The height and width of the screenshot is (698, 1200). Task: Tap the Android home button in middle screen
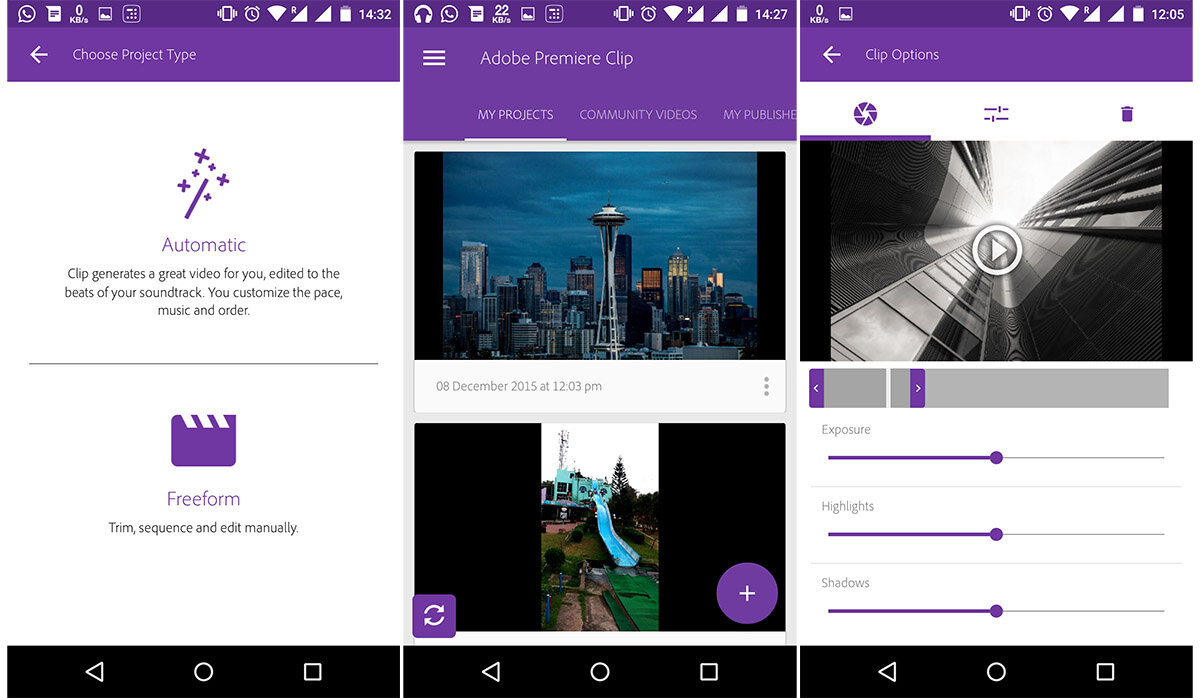point(600,672)
